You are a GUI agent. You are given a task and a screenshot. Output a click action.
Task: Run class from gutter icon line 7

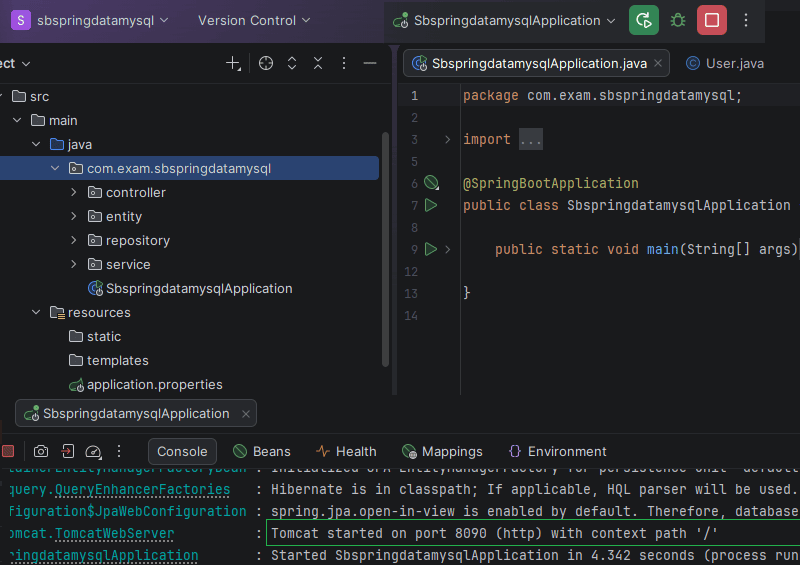click(x=431, y=205)
